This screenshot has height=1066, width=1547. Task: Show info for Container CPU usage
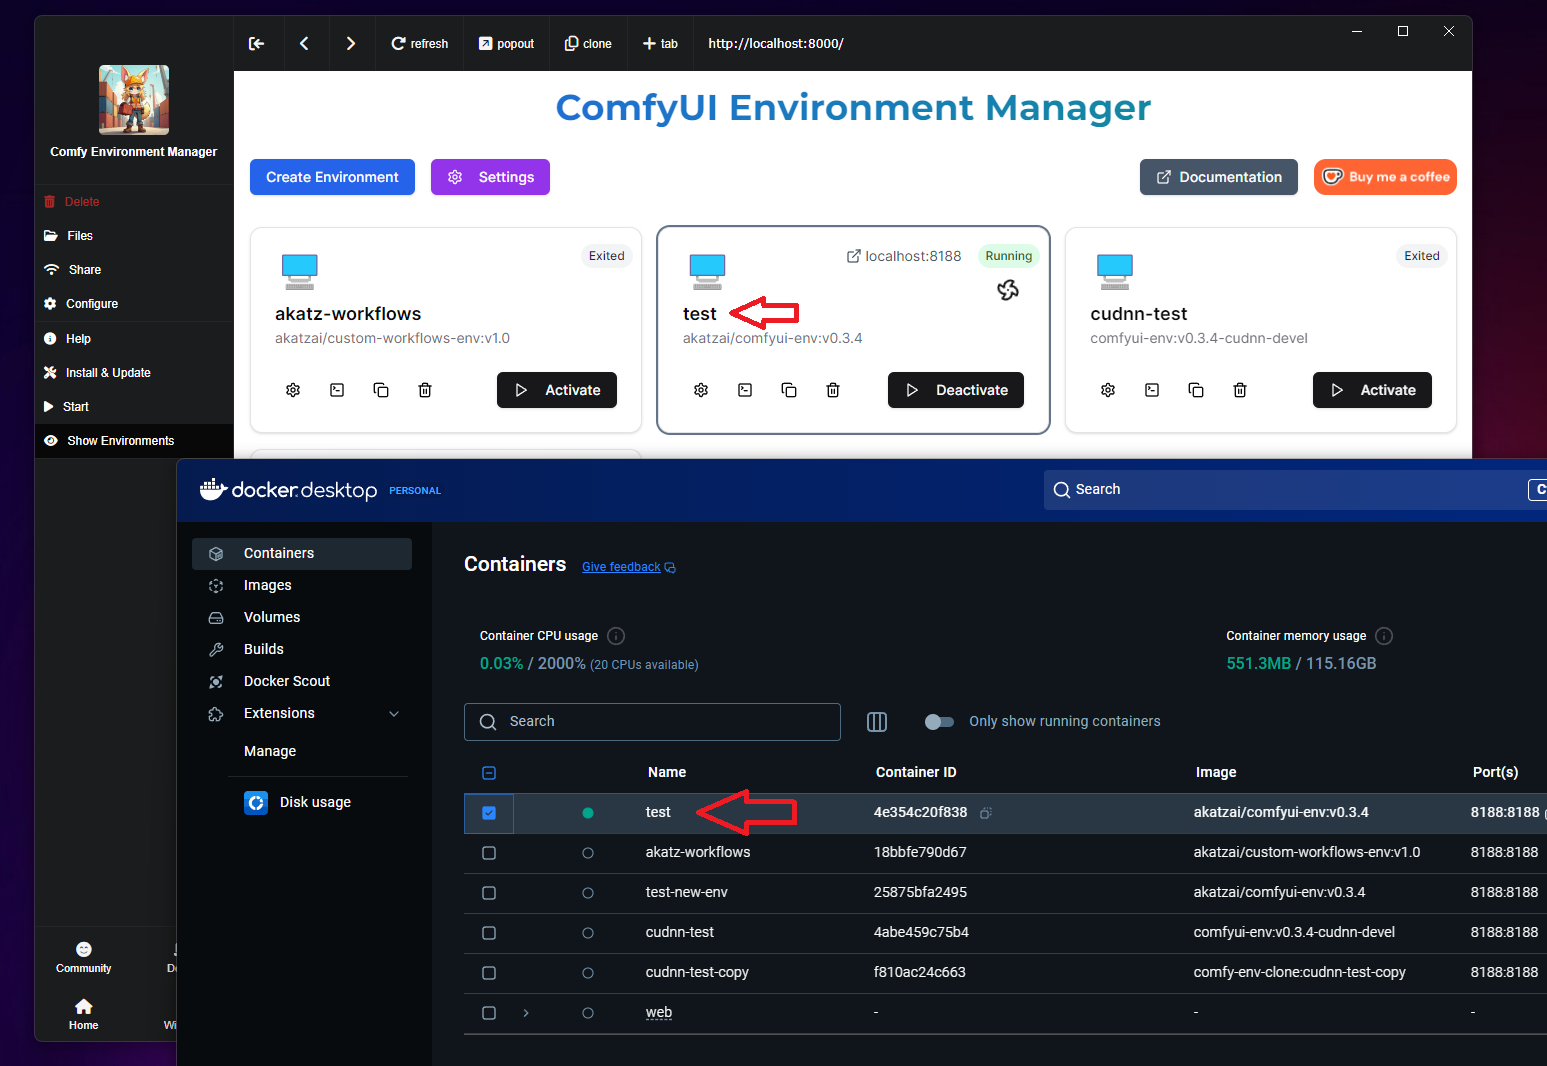click(617, 636)
